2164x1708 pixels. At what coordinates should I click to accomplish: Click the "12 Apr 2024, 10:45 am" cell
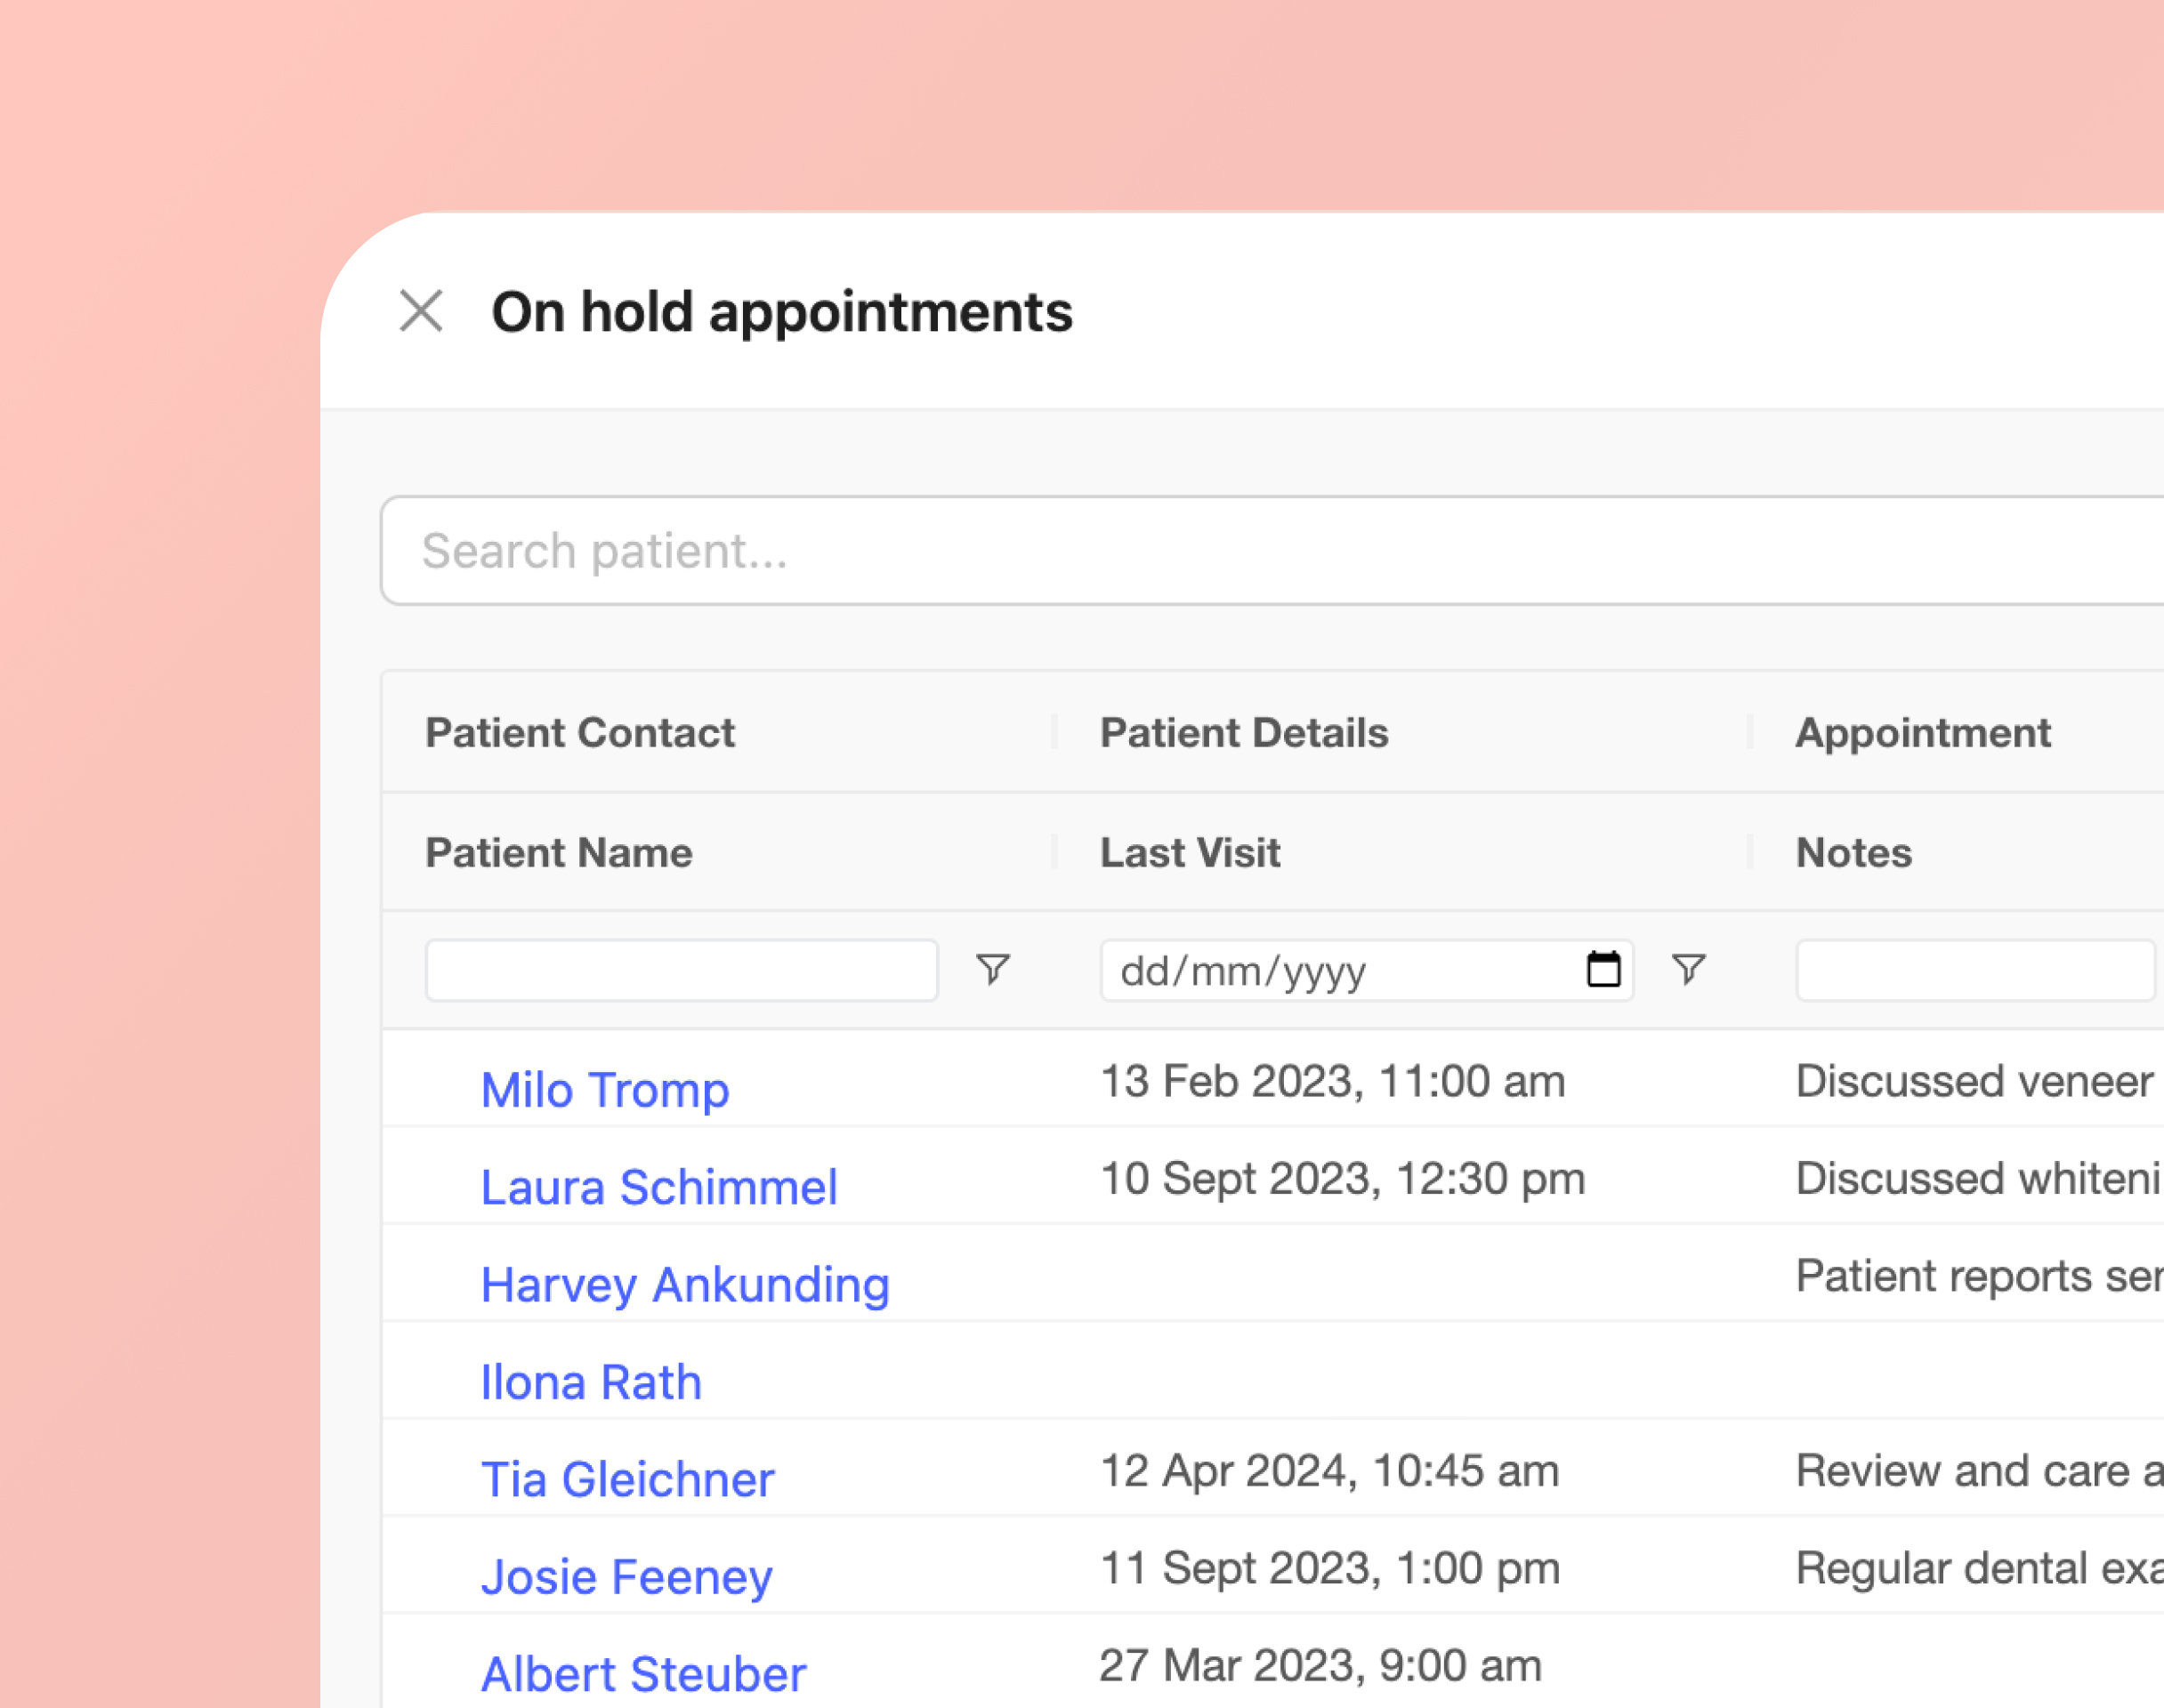[x=1330, y=1471]
